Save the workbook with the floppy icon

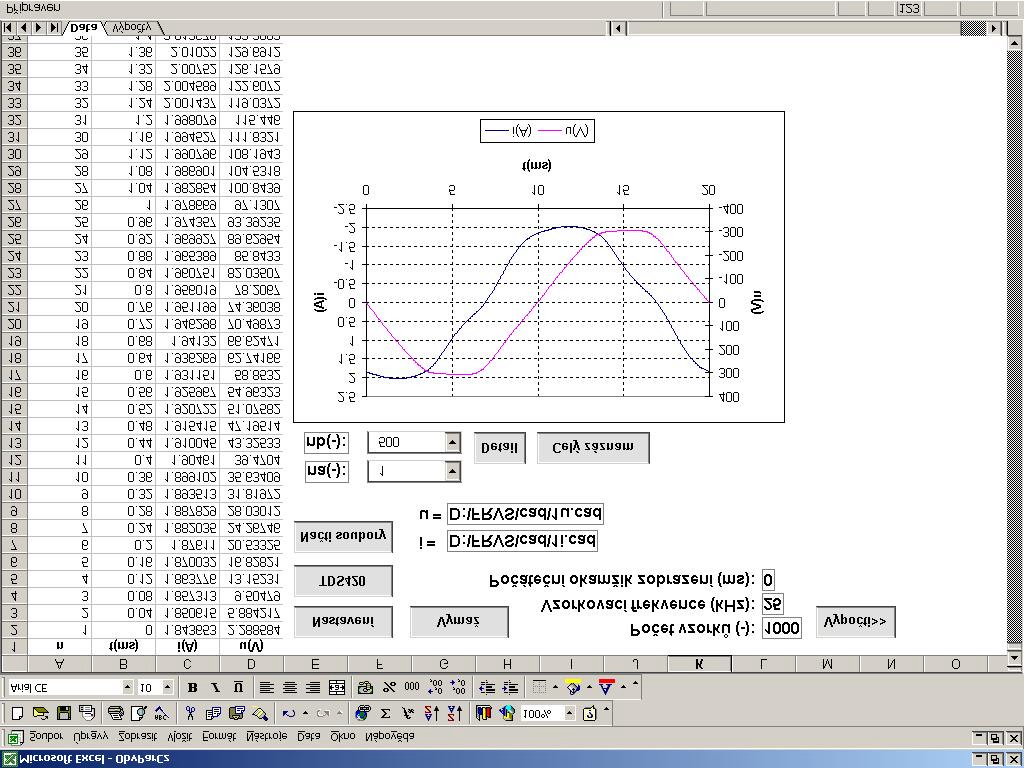pos(63,713)
